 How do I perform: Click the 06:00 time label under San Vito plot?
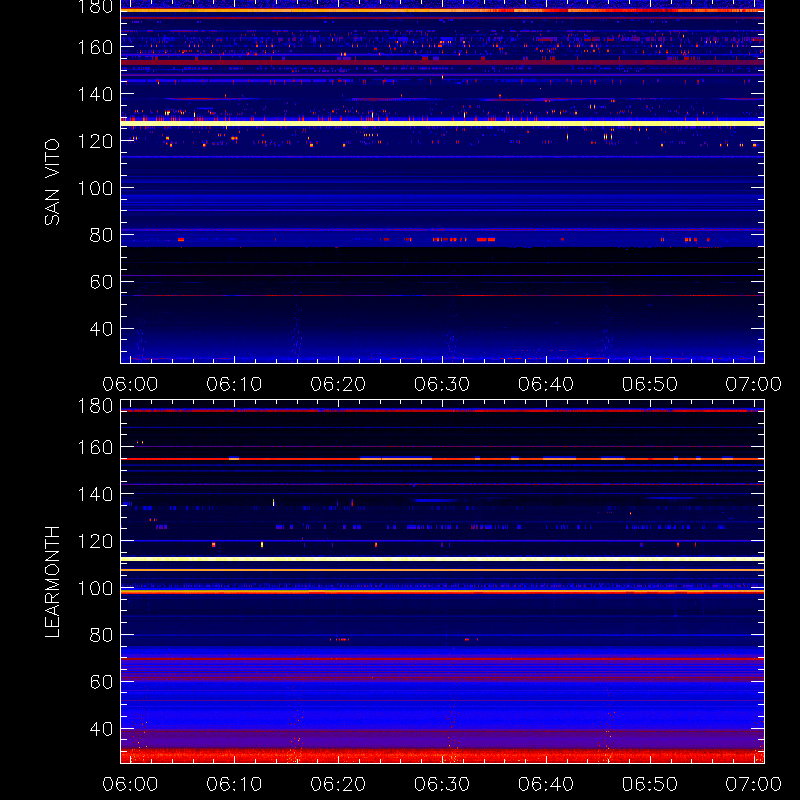pos(130,384)
